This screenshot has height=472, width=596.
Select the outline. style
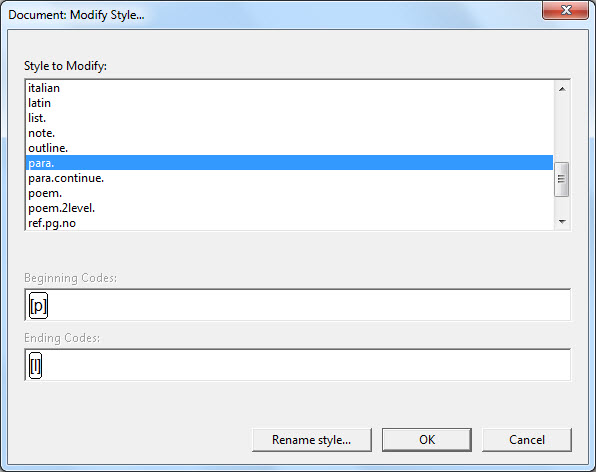point(289,148)
